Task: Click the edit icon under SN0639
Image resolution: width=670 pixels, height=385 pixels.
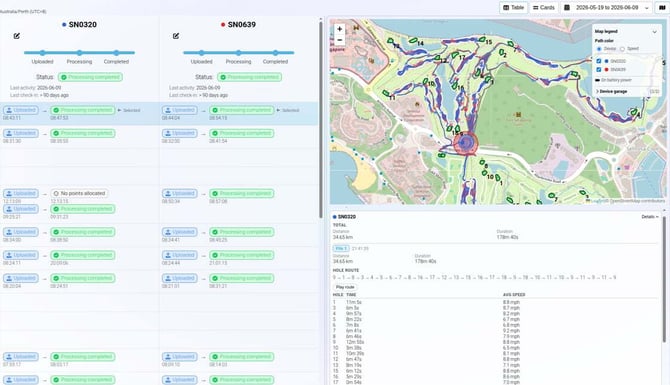Action: coord(176,36)
